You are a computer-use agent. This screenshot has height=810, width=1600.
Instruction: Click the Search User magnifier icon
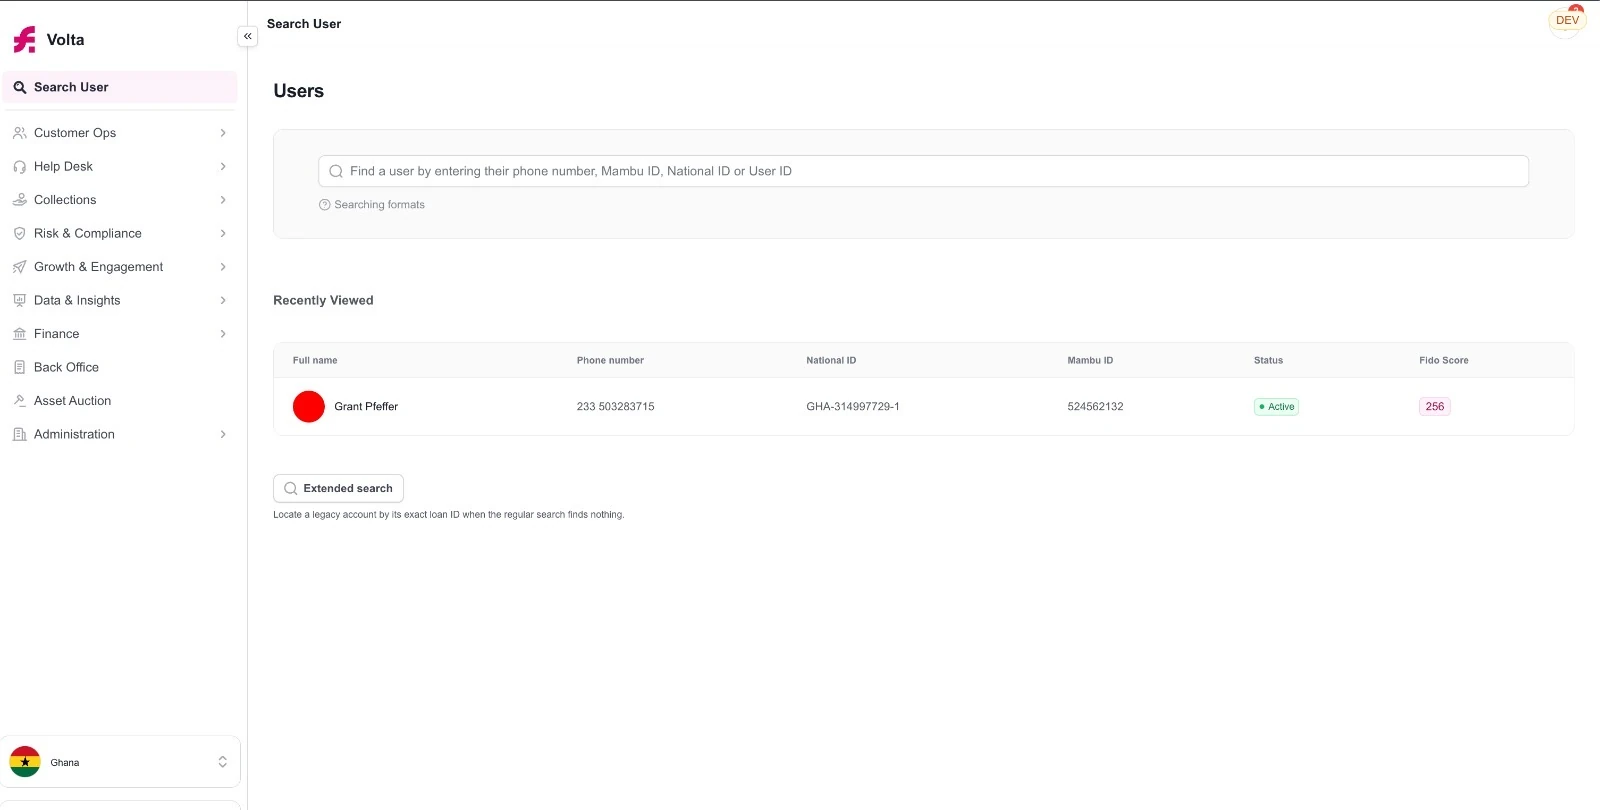tap(20, 87)
